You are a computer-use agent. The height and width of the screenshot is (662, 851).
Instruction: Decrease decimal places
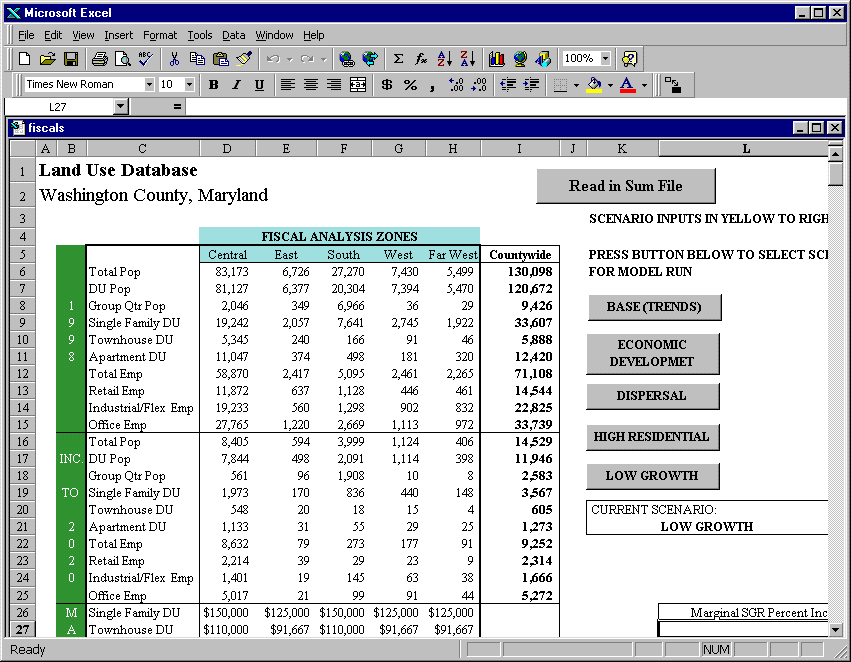pyautogui.click(x=479, y=85)
